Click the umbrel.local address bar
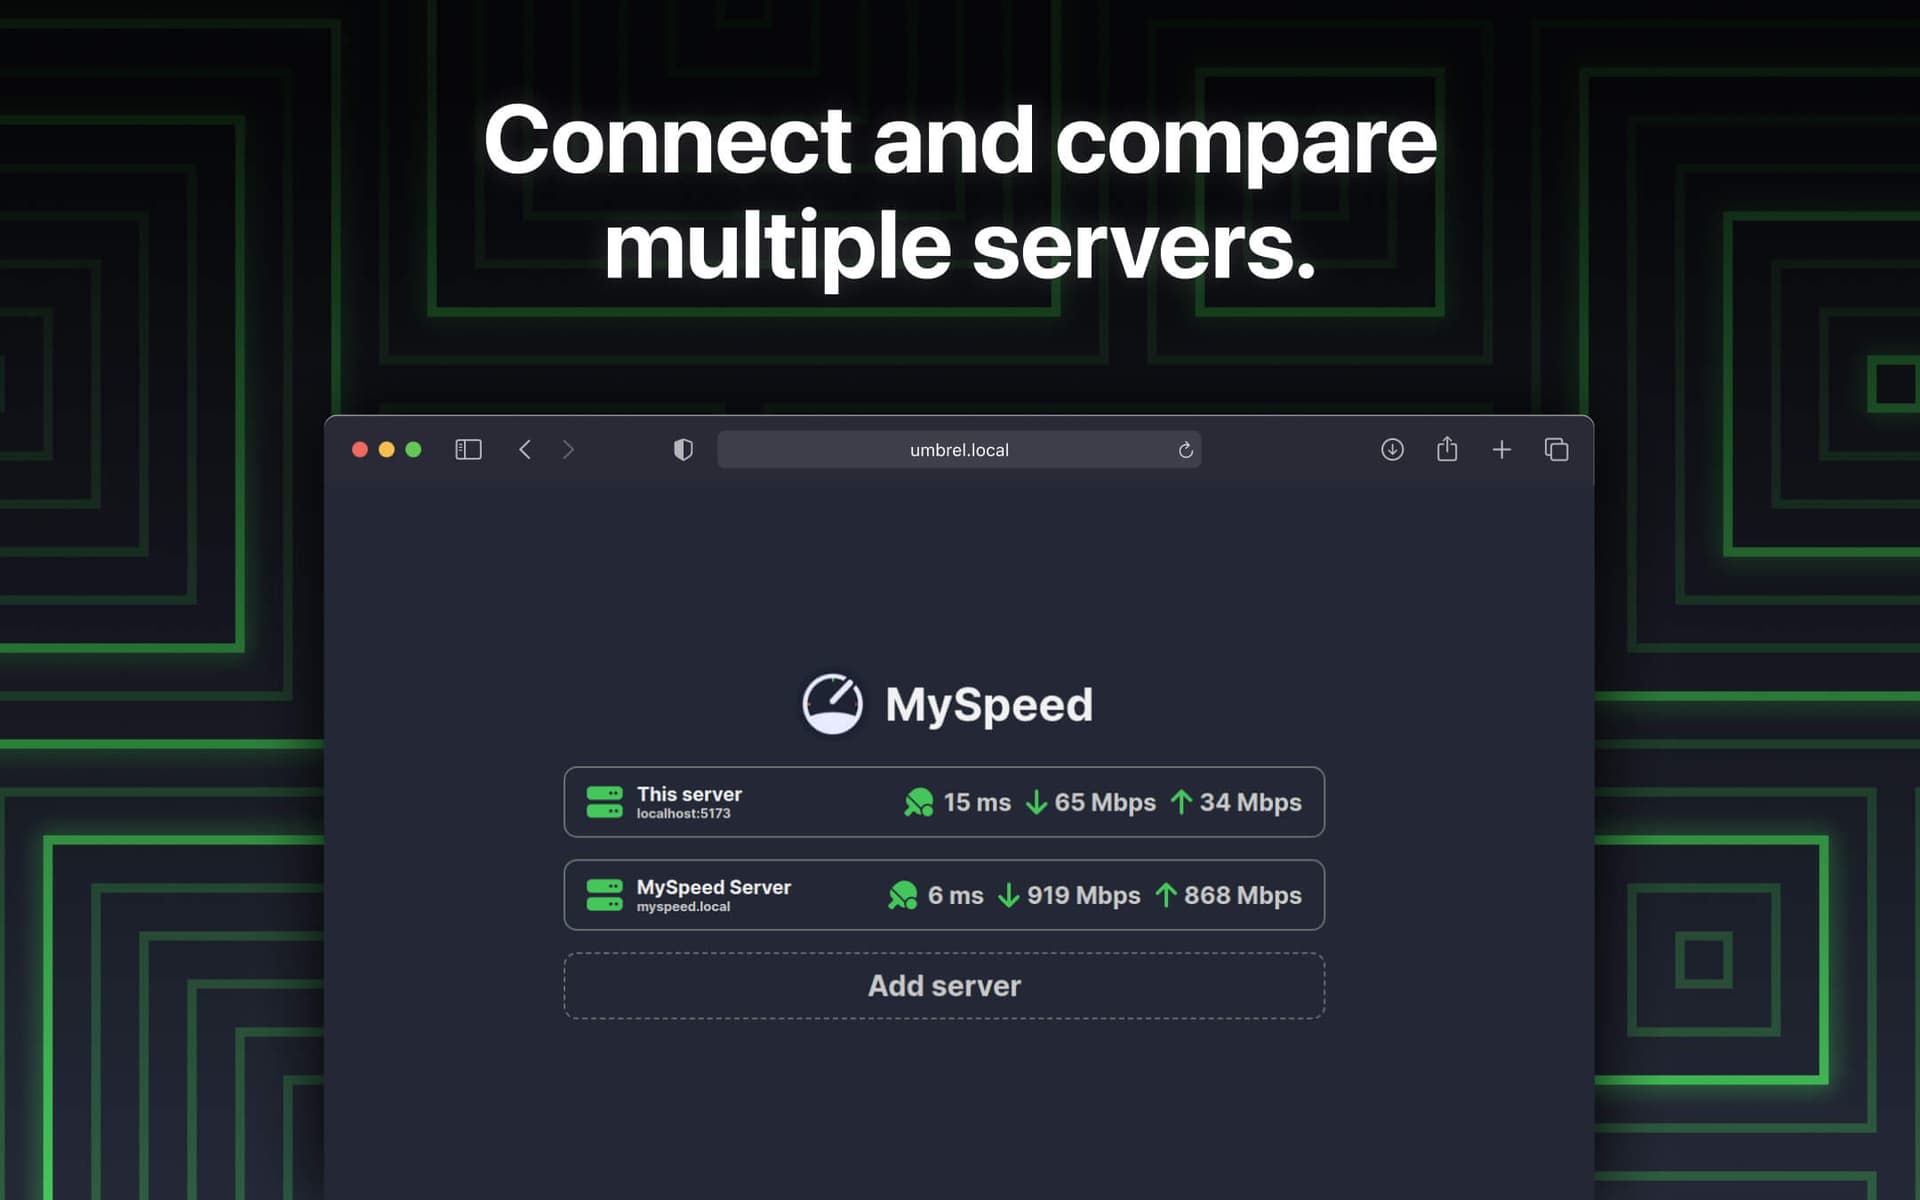The height and width of the screenshot is (1200, 1920). (958, 449)
